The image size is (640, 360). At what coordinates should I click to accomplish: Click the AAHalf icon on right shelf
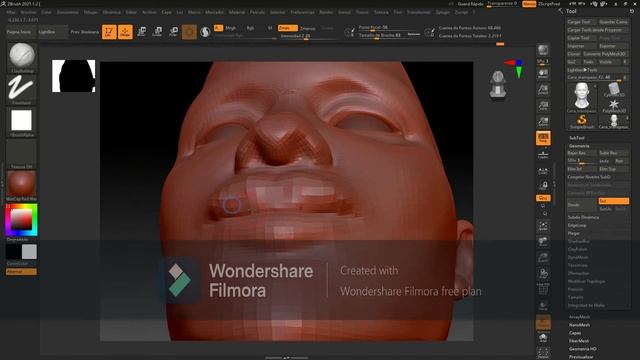click(543, 122)
